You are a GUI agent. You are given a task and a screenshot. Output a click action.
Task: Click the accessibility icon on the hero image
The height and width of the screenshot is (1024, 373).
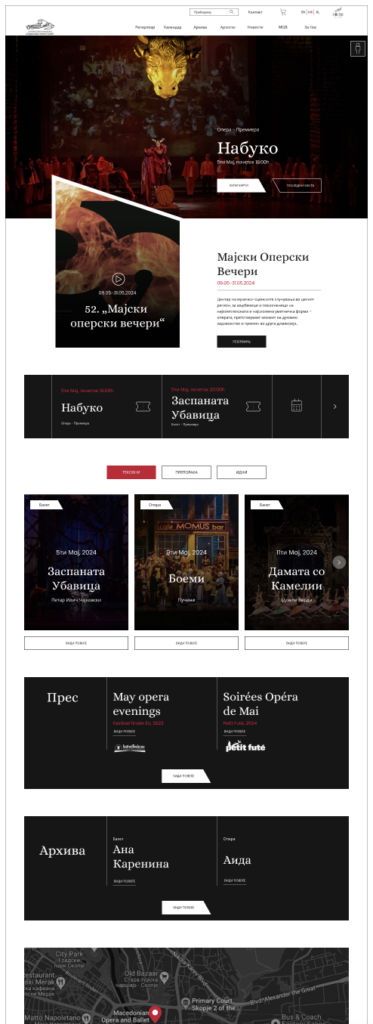coord(357,49)
